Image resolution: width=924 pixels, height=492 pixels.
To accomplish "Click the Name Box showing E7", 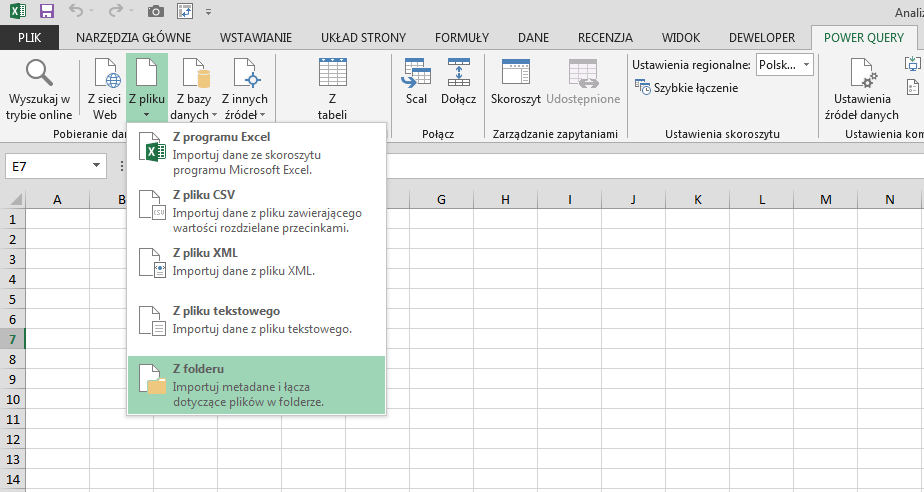I will [x=47, y=167].
